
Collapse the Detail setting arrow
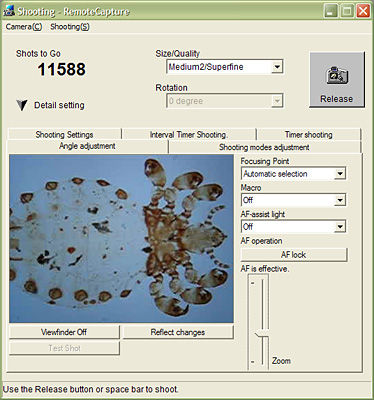22,105
